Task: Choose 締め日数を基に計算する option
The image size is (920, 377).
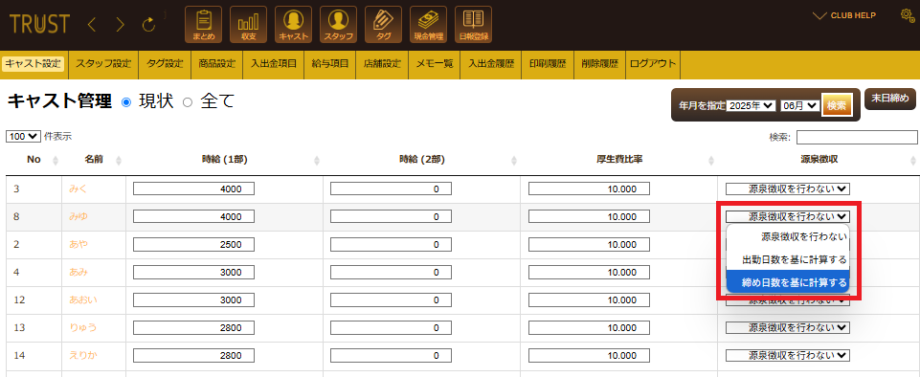Action: 787,282
